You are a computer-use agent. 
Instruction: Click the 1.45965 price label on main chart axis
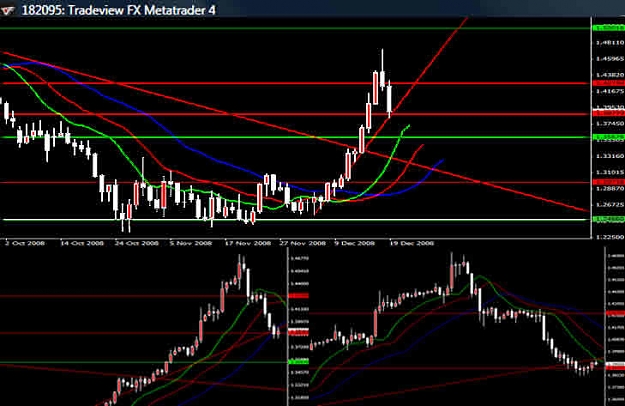(x=610, y=59)
